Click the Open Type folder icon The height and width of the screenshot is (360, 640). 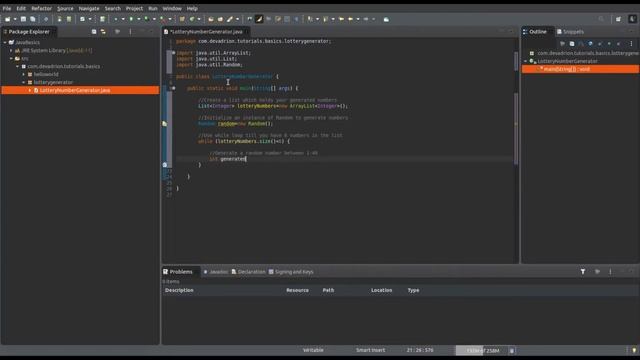click(211, 19)
